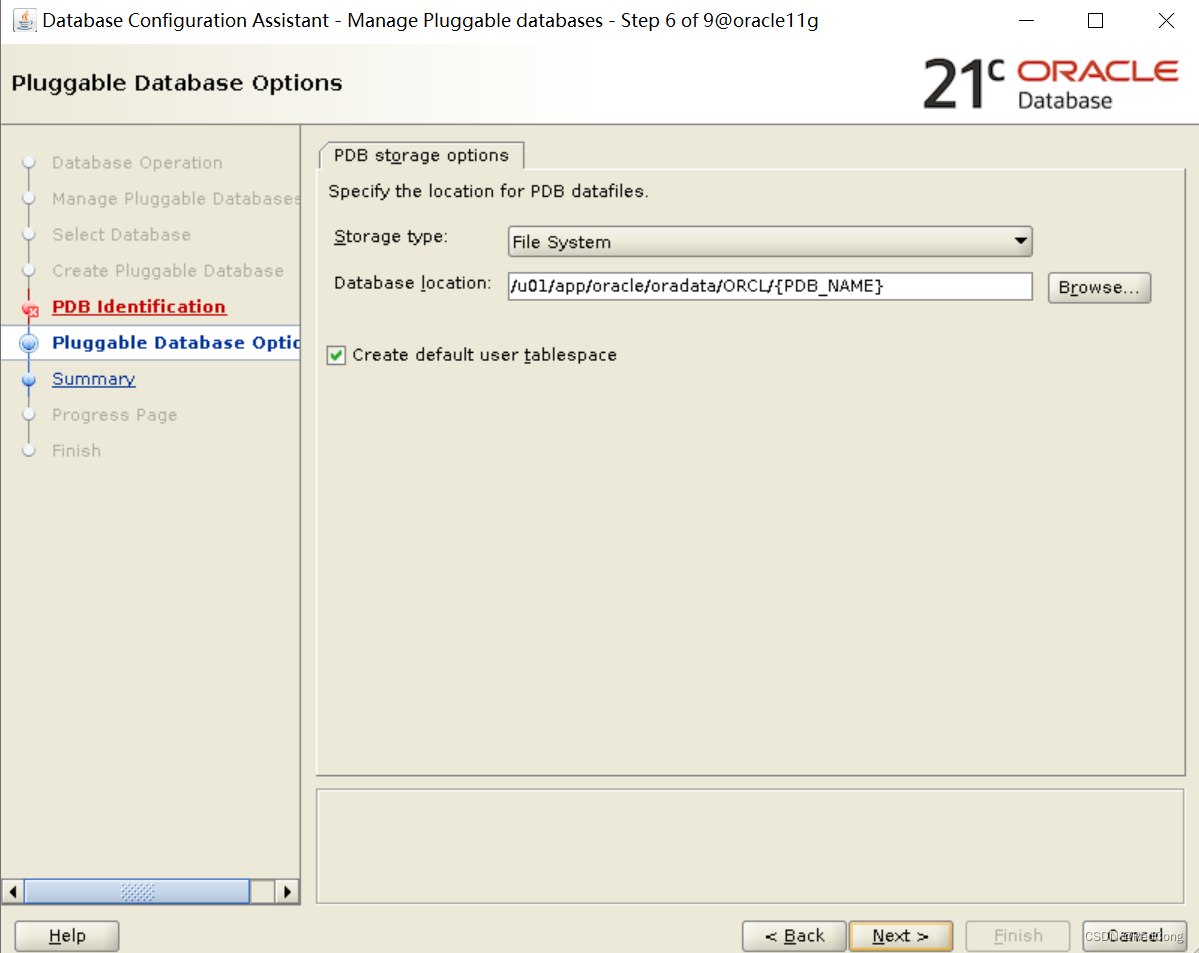Minimize the Database Configuration Assistant window
The height and width of the screenshot is (953, 1199).
[1027, 21]
